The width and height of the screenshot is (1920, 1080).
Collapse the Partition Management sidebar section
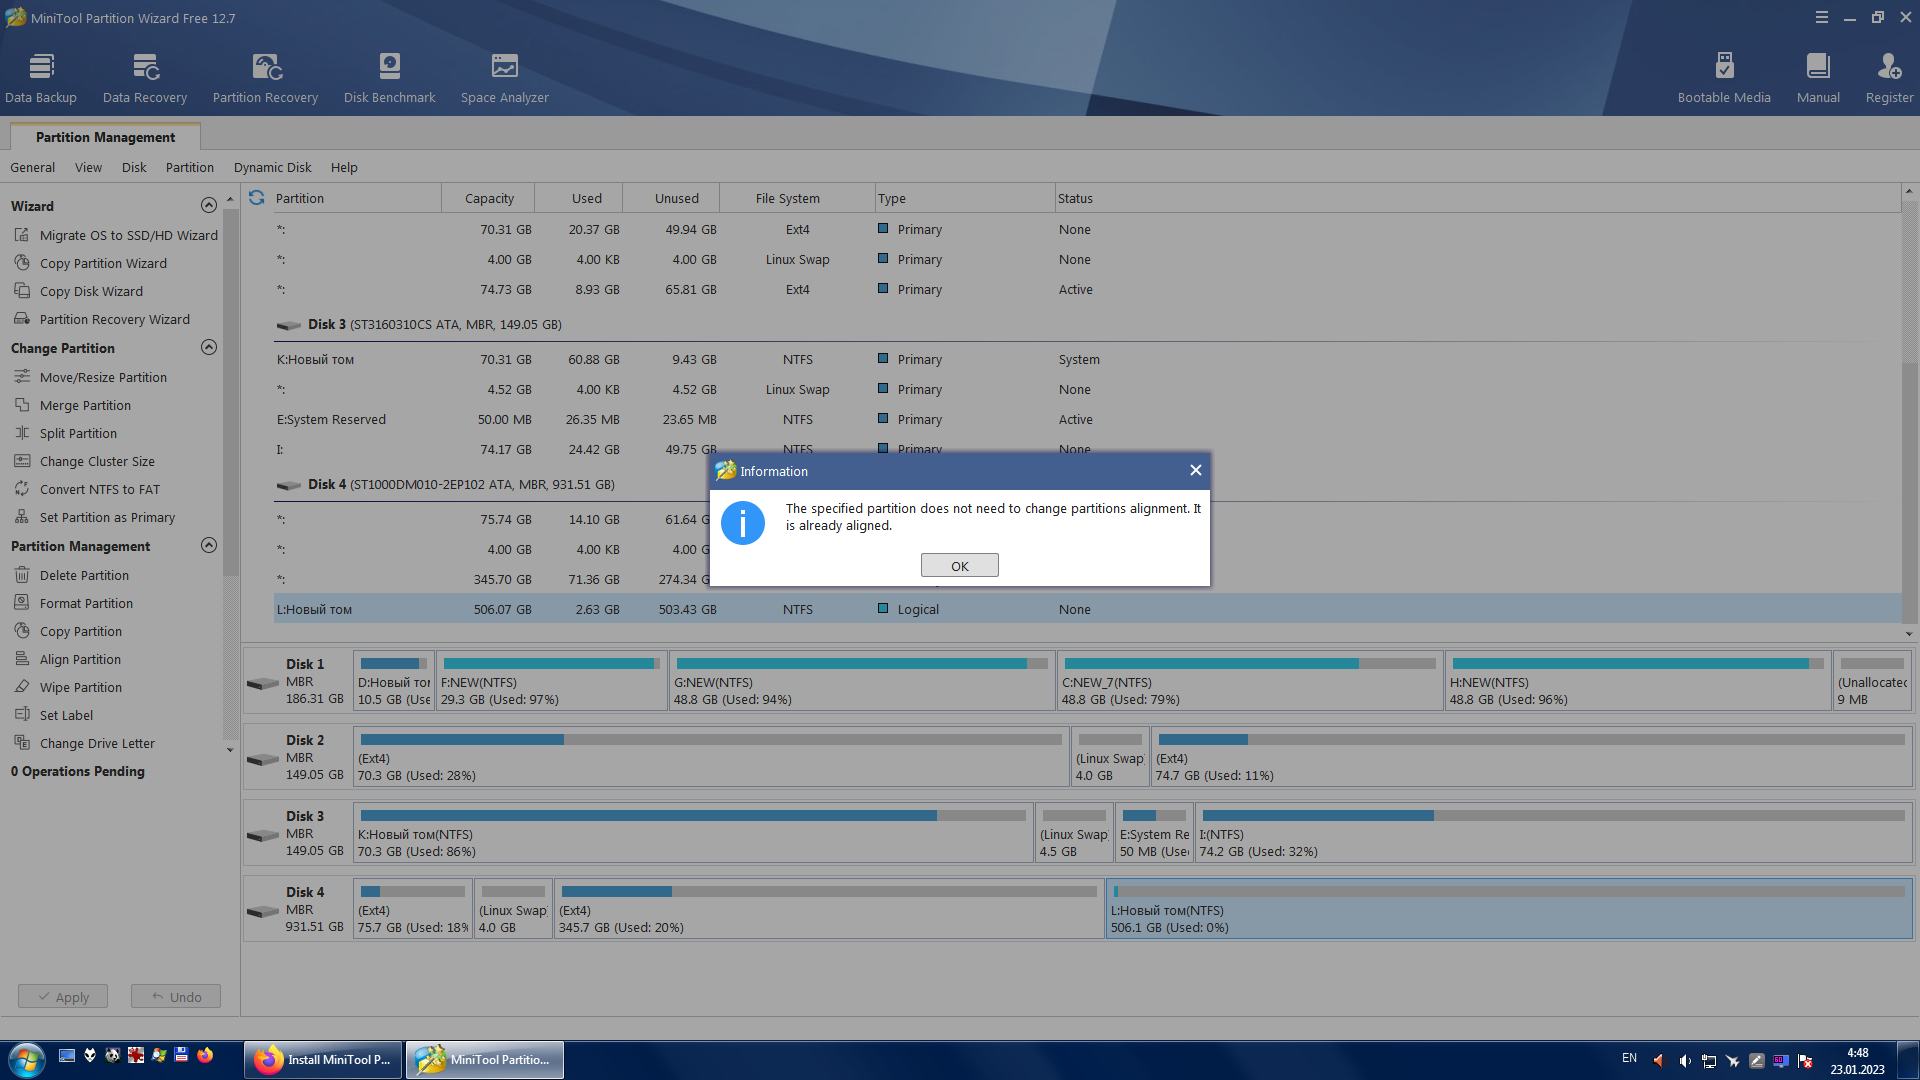pyautogui.click(x=208, y=545)
